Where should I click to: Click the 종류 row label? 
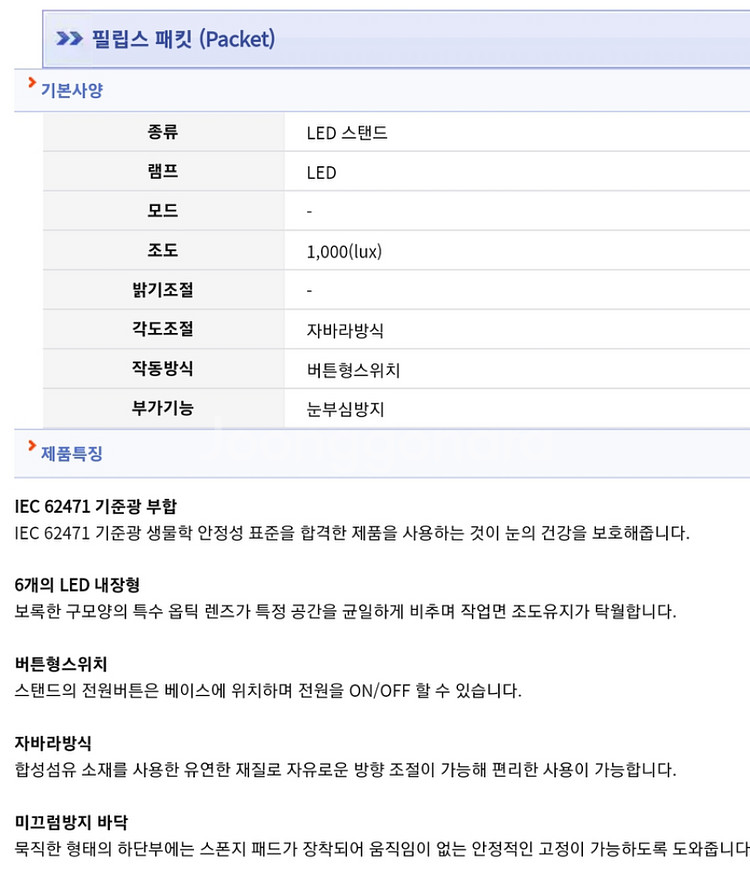point(163,132)
